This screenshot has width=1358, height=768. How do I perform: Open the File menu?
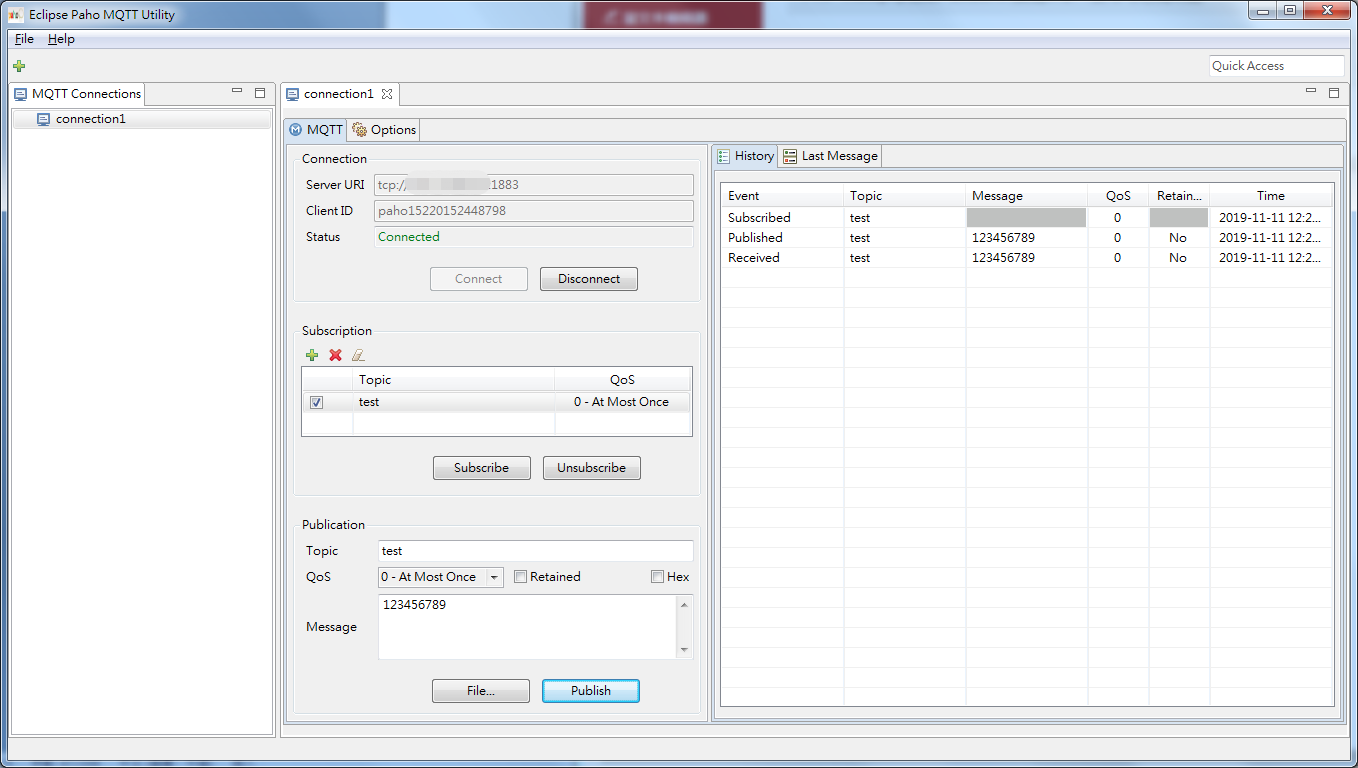(x=23, y=38)
